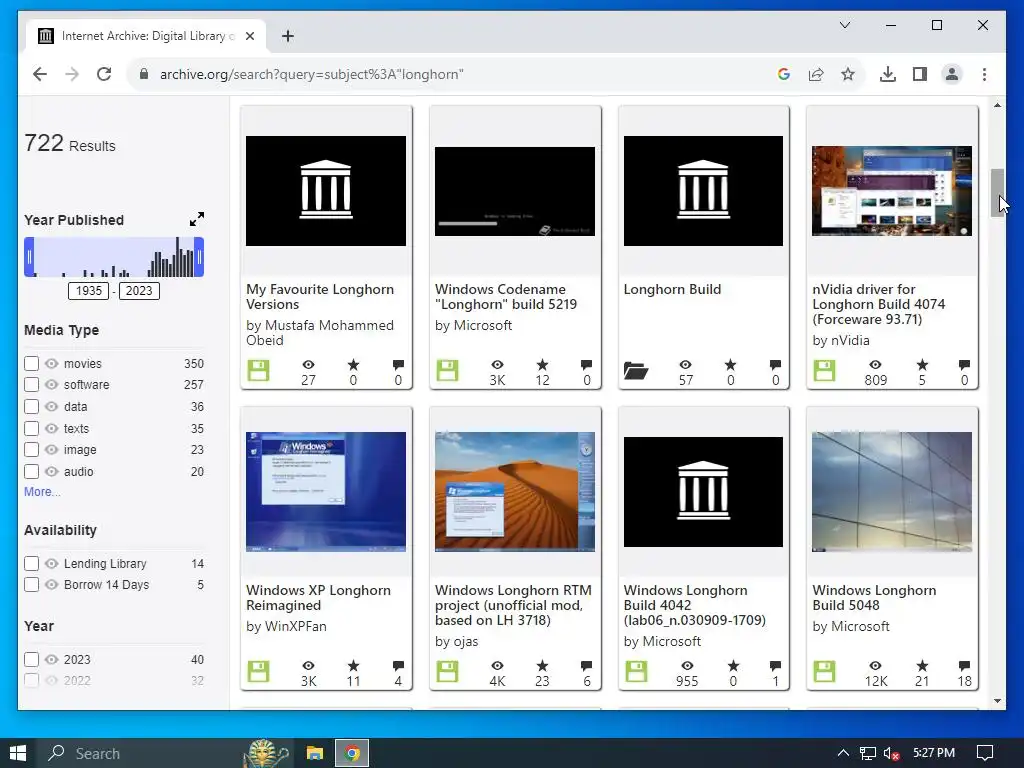
Task: Open Windows Longhorn RTM project title
Action: click(x=513, y=605)
